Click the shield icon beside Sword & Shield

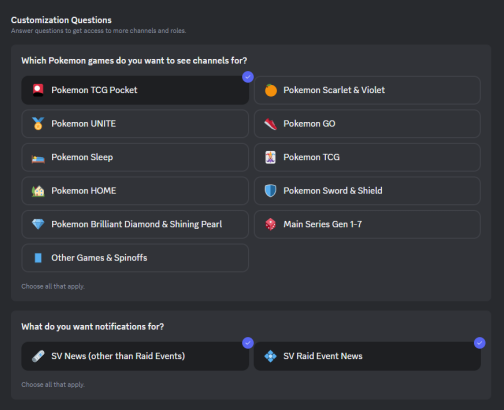coord(270,191)
